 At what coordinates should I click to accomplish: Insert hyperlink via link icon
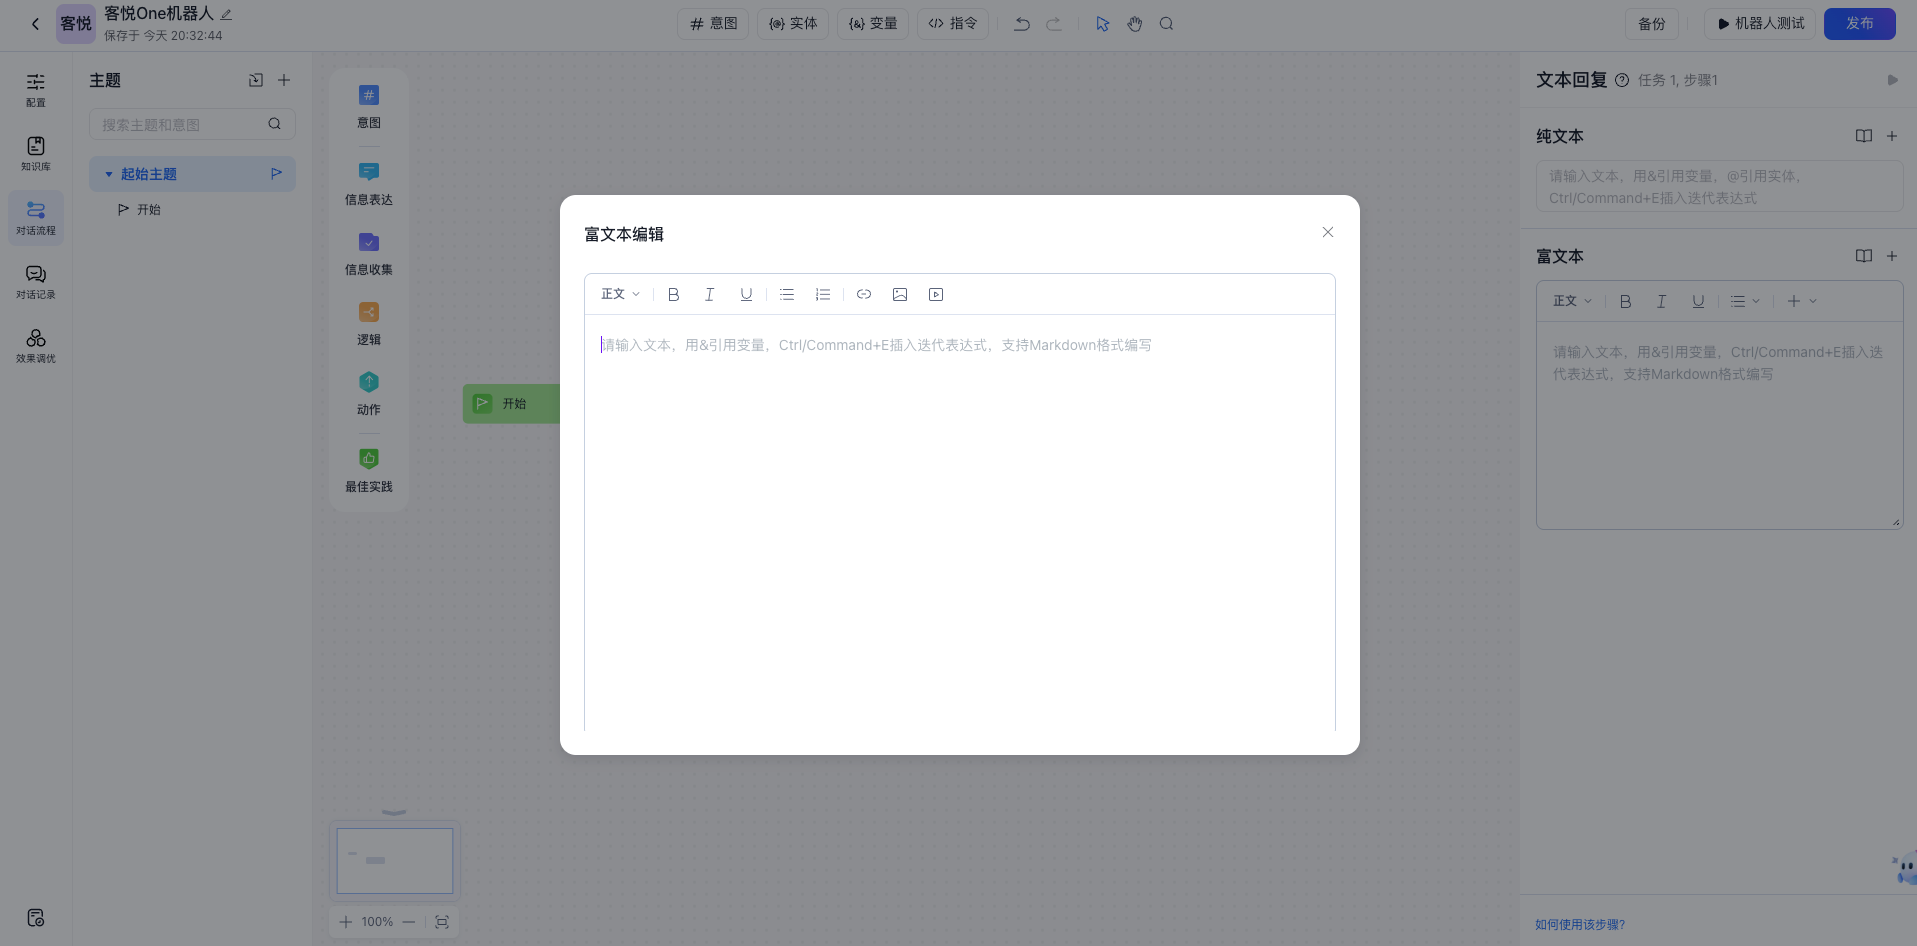tap(864, 294)
